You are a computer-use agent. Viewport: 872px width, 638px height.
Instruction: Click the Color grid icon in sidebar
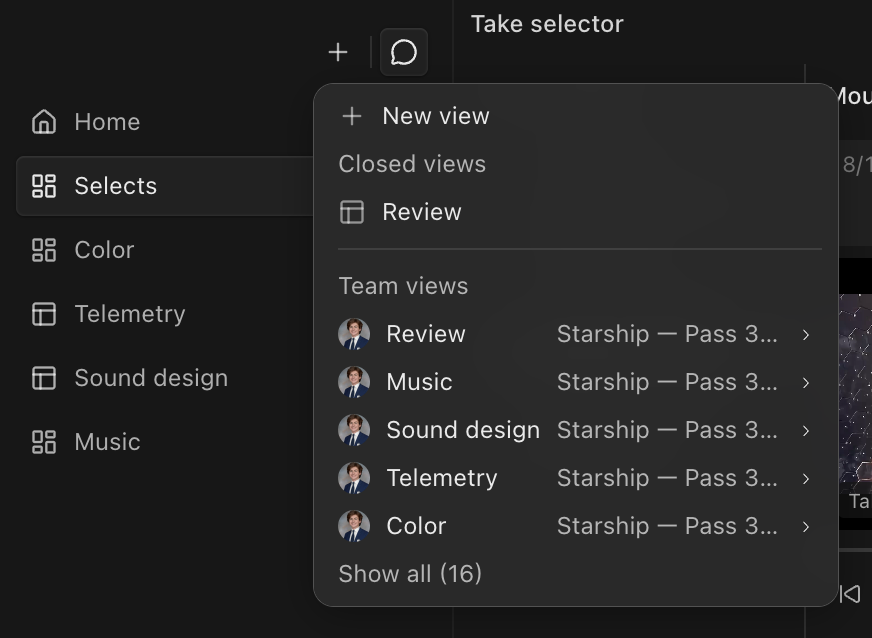click(x=44, y=250)
